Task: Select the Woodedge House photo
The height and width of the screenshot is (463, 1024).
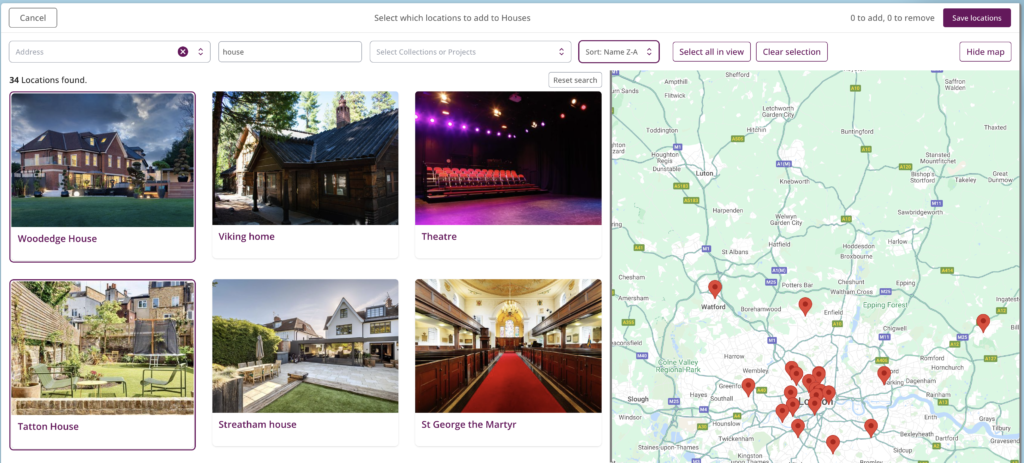Action: (103, 160)
